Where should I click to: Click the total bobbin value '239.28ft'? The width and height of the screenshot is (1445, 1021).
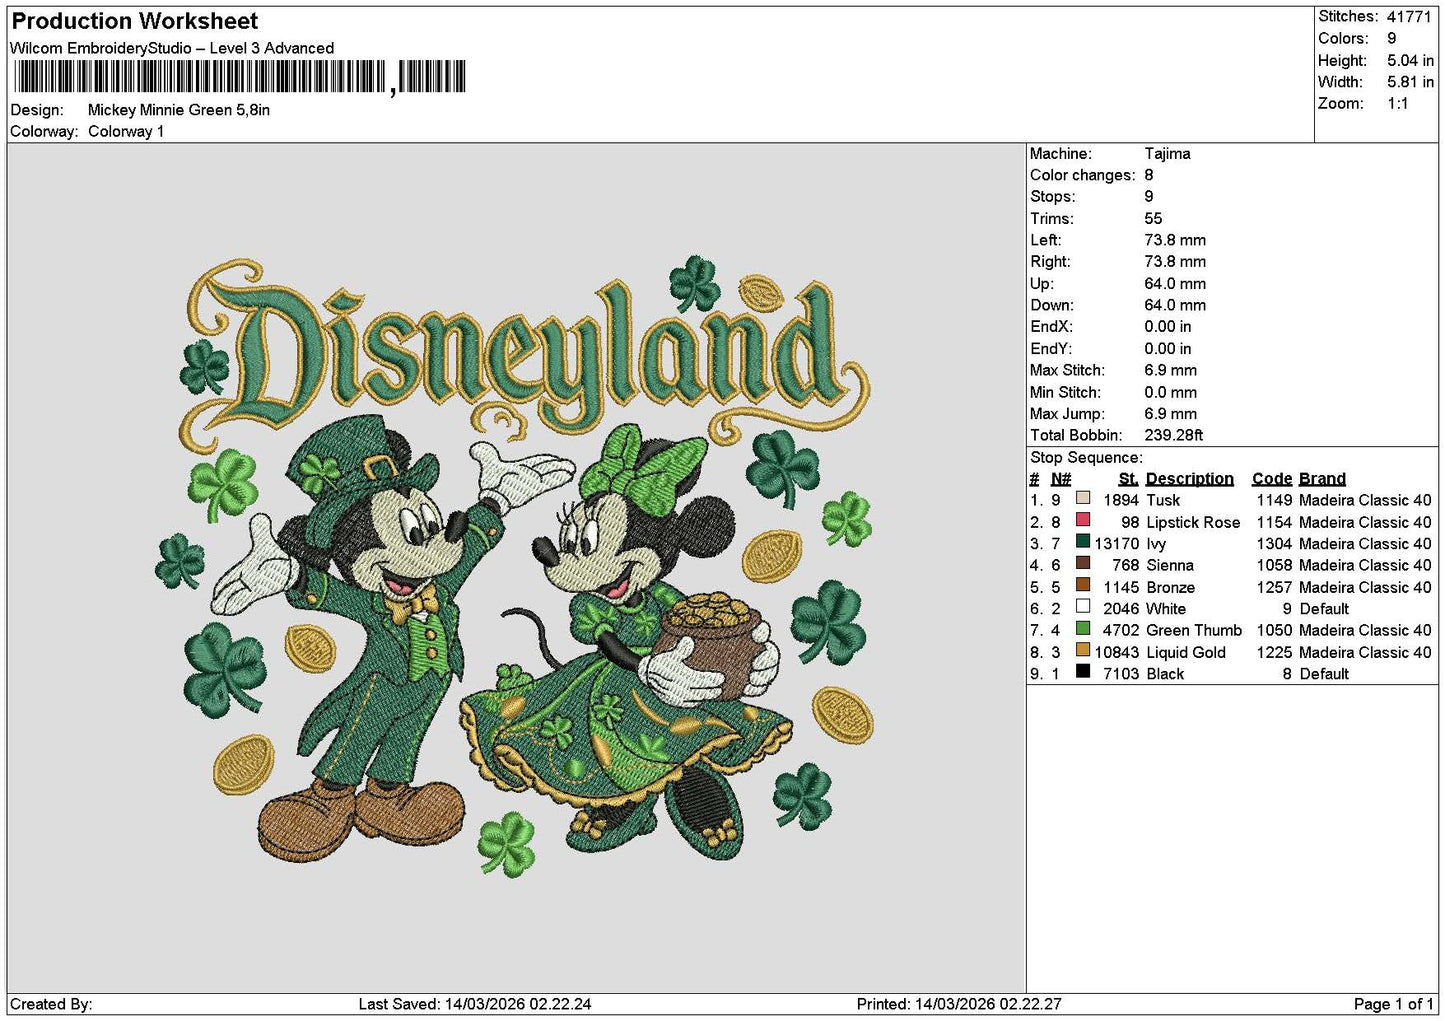(x=1174, y=435)
